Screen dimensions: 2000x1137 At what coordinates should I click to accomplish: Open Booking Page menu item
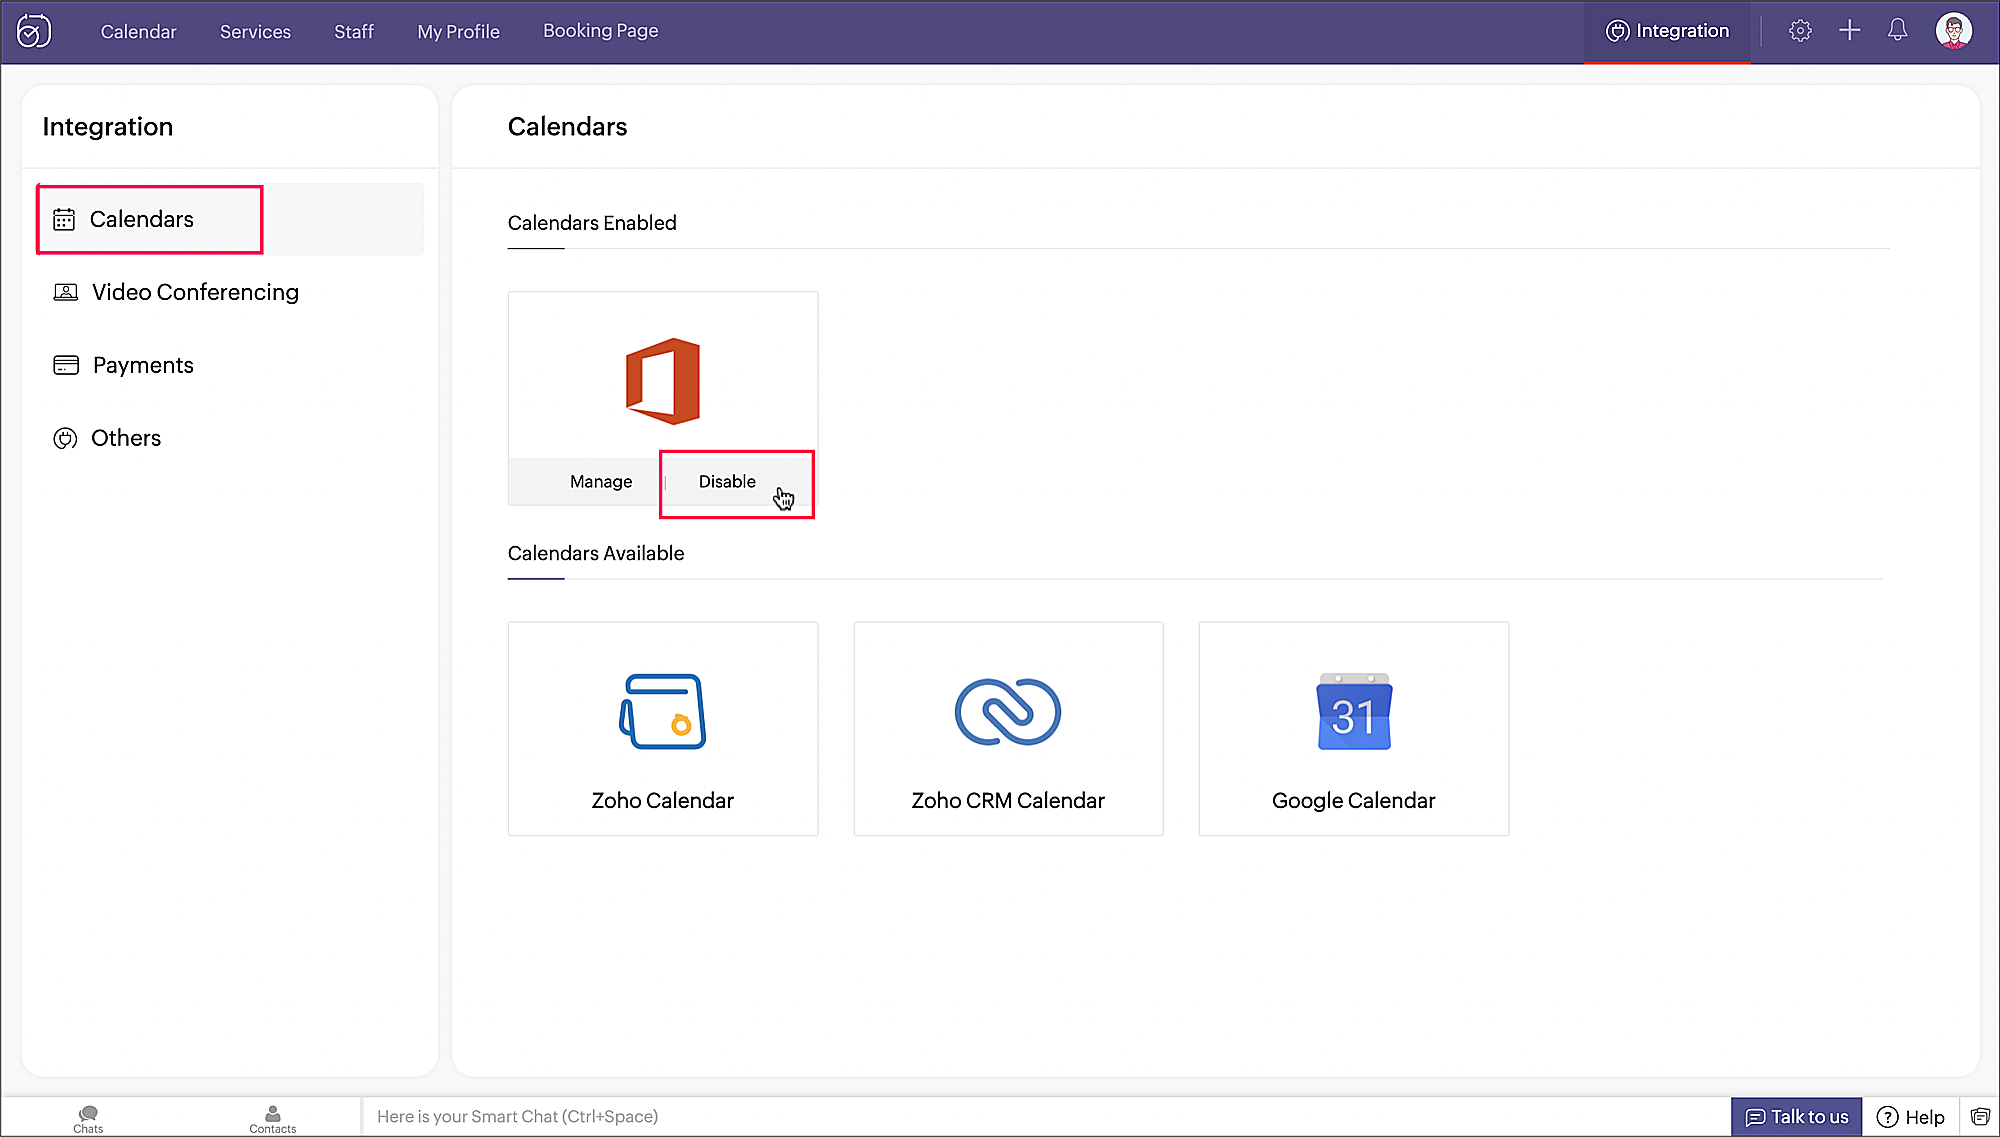600,31
